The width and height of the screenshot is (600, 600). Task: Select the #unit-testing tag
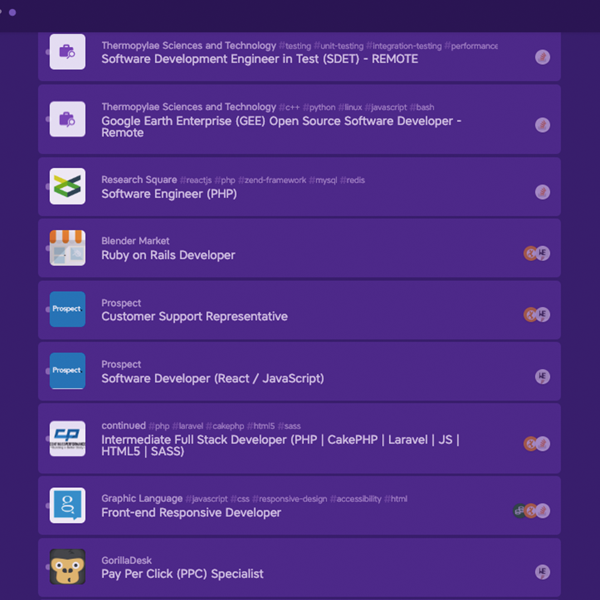tap(339, 46)
